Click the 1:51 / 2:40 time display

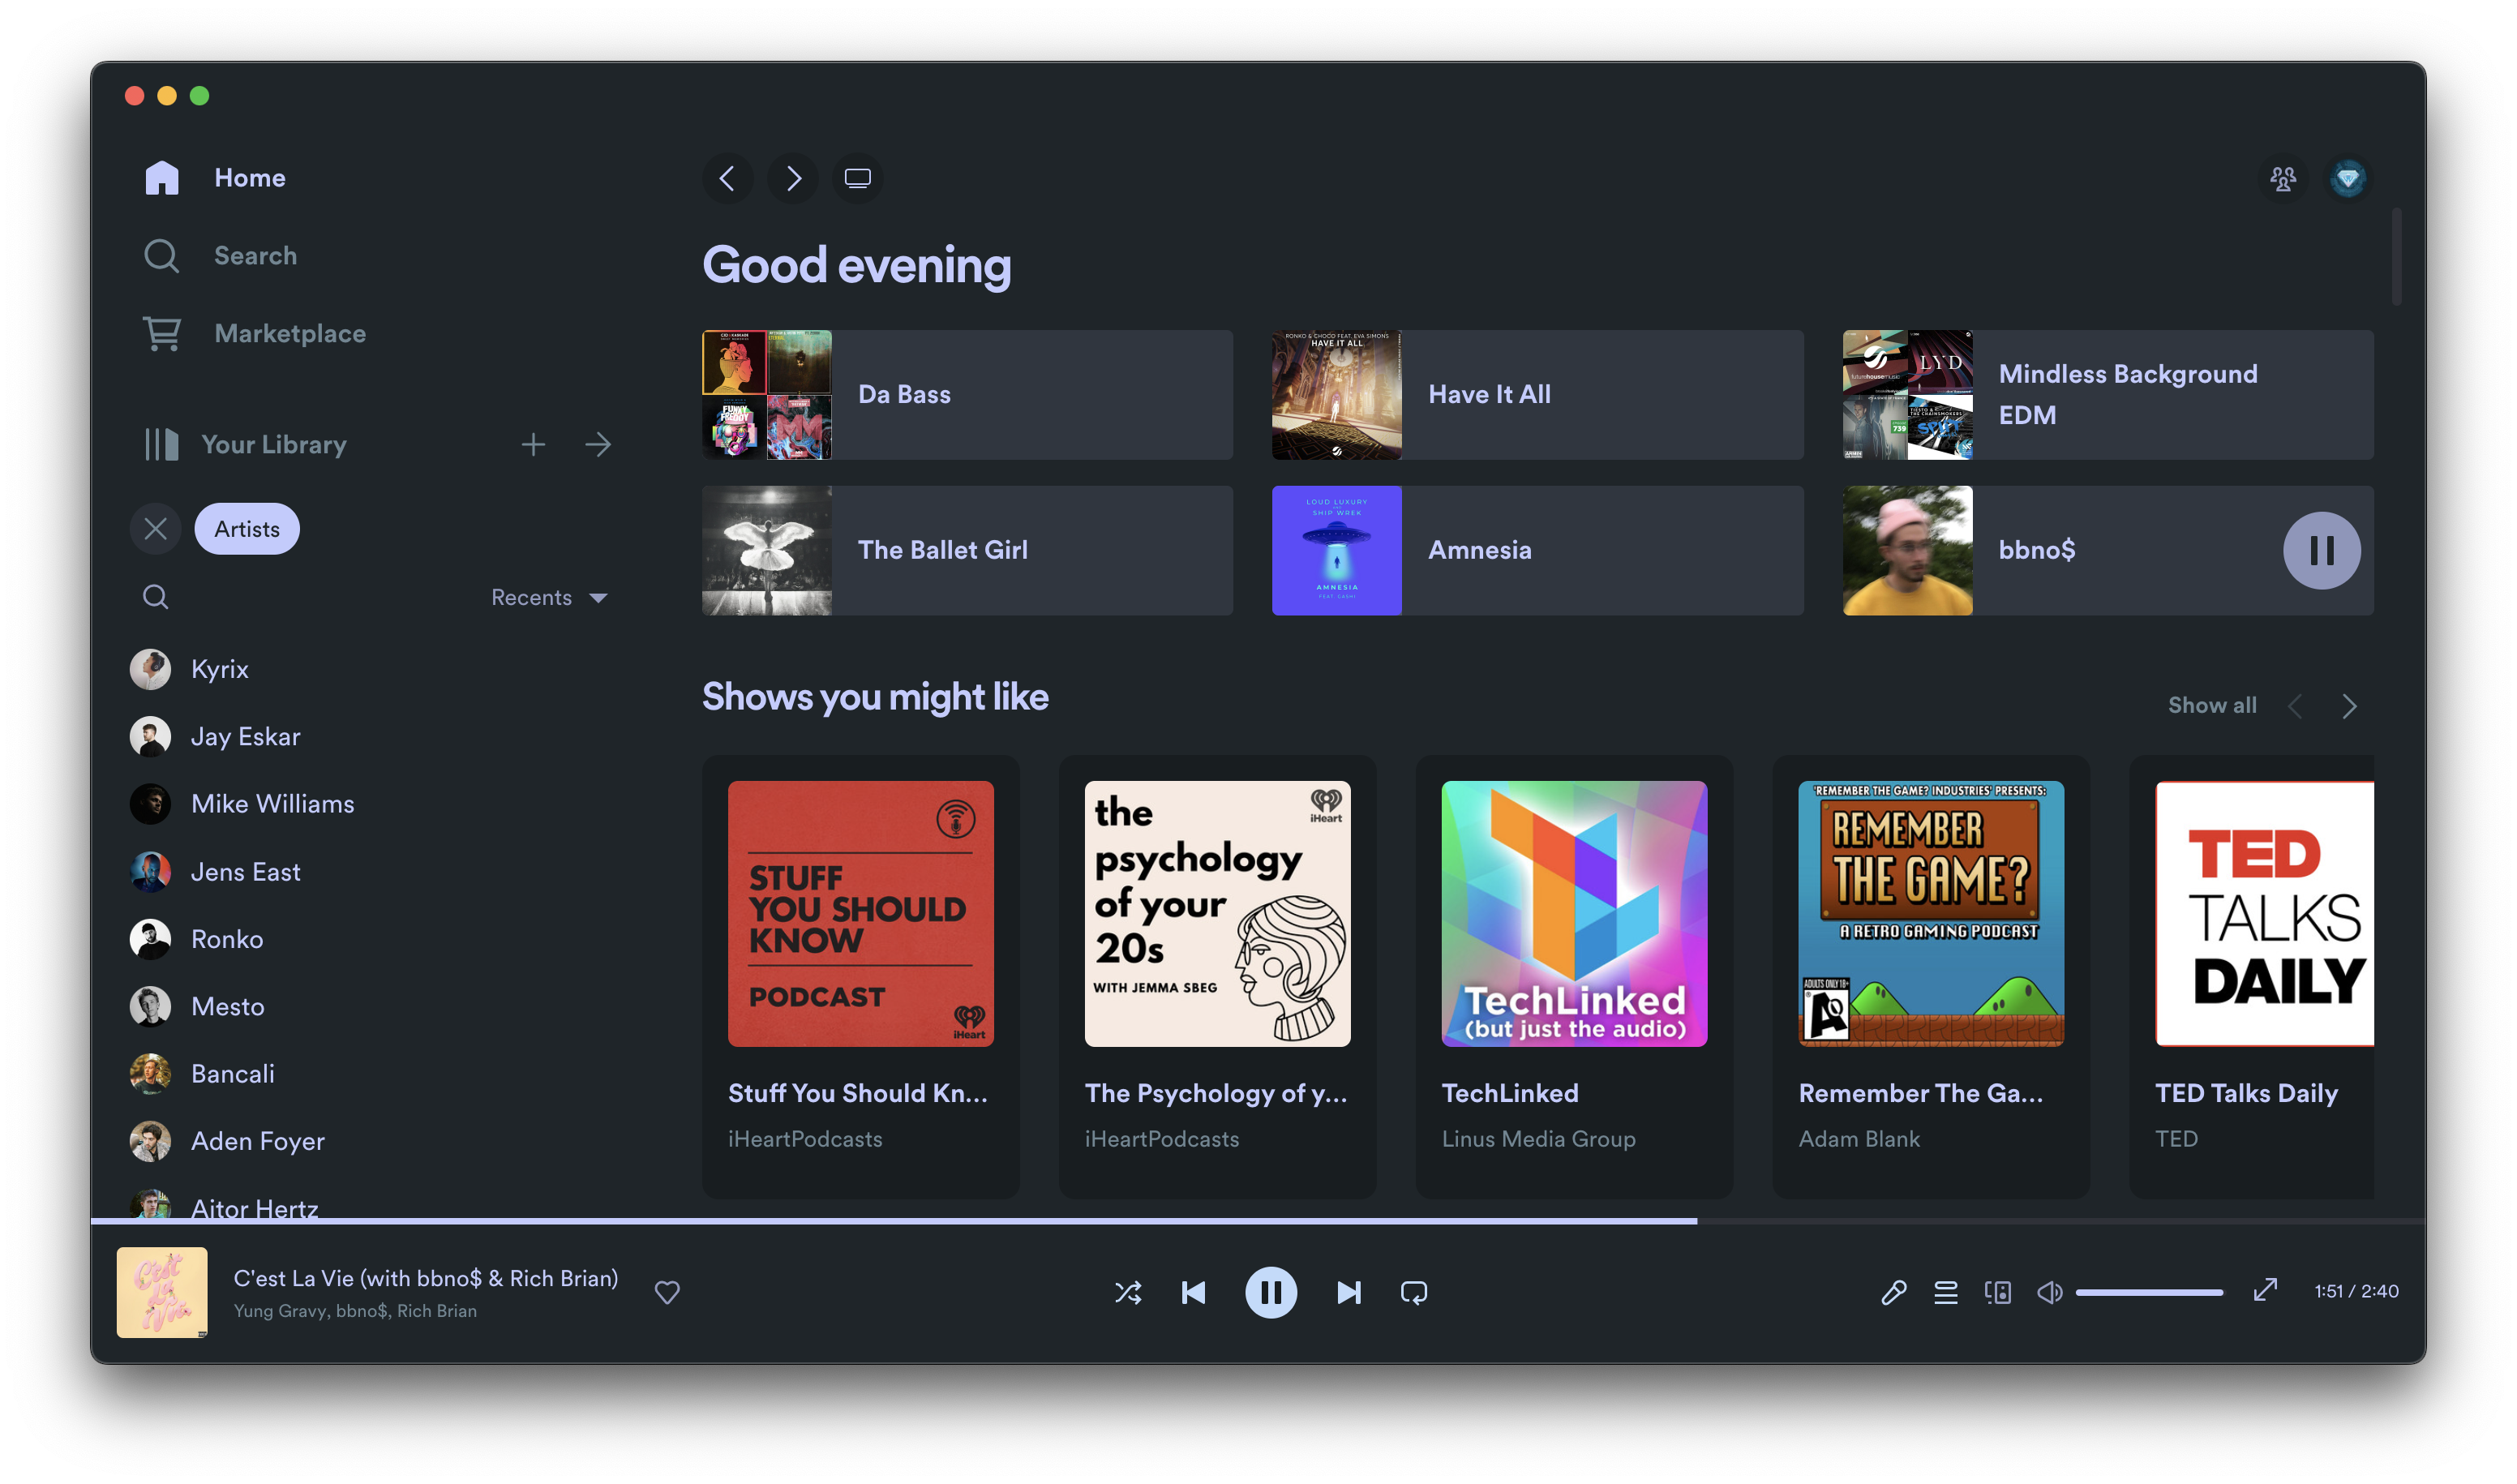point(2356,1291)
